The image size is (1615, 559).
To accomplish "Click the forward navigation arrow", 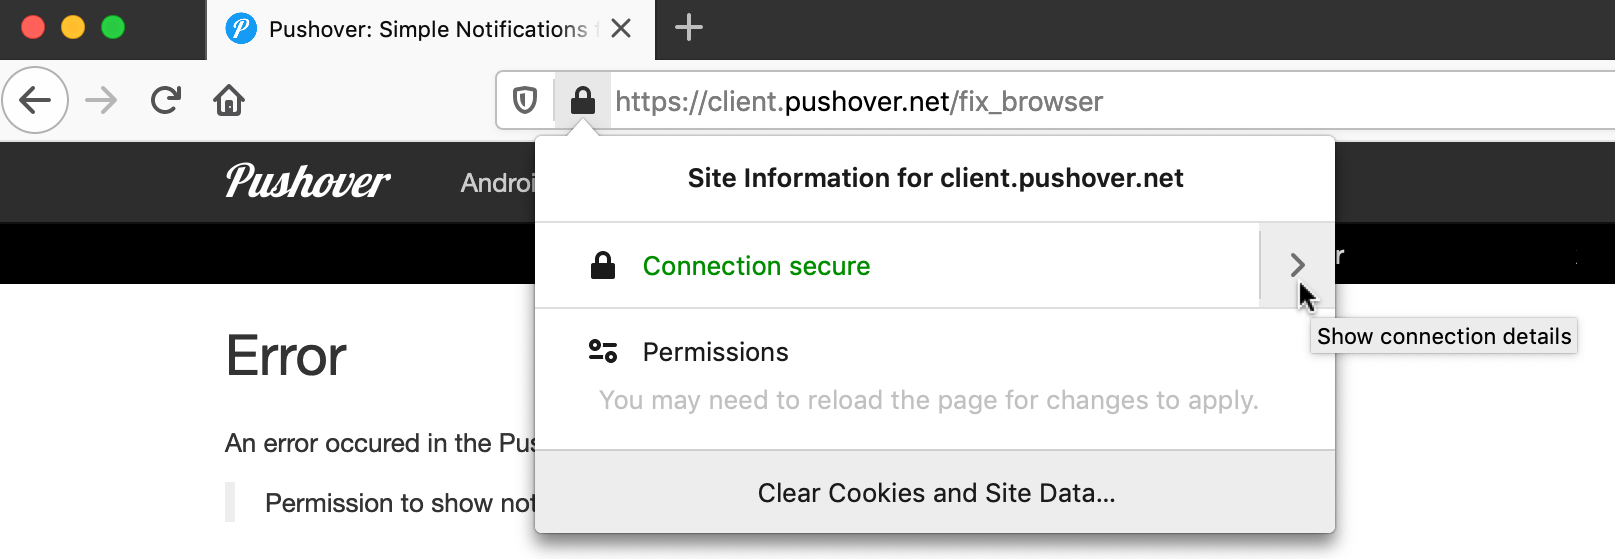I will [101, 100].
